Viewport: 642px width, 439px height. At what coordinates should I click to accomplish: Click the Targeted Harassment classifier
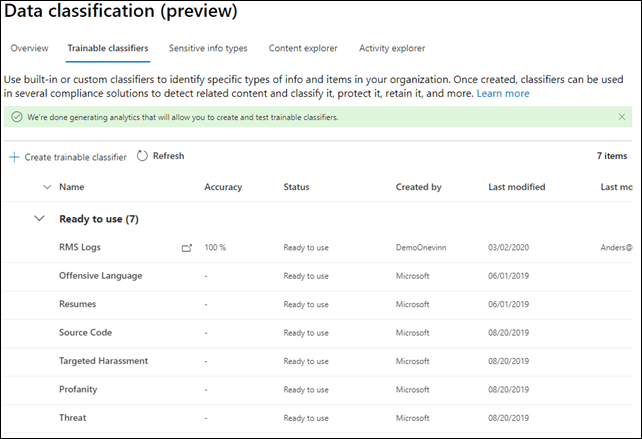[103, 360]
